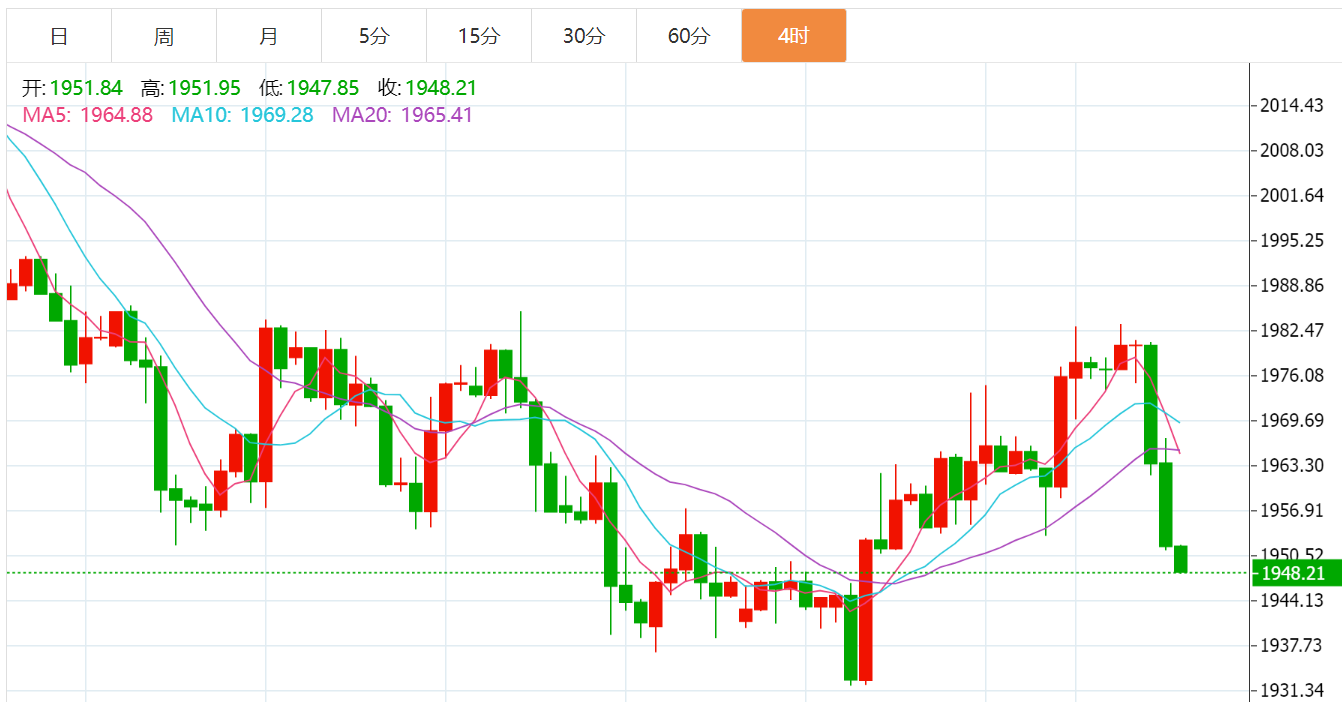The height and width of the screenshot is (702, 1342).
Task: Click the 1969.69 price axis label
Action: [x=1294, y=420]
